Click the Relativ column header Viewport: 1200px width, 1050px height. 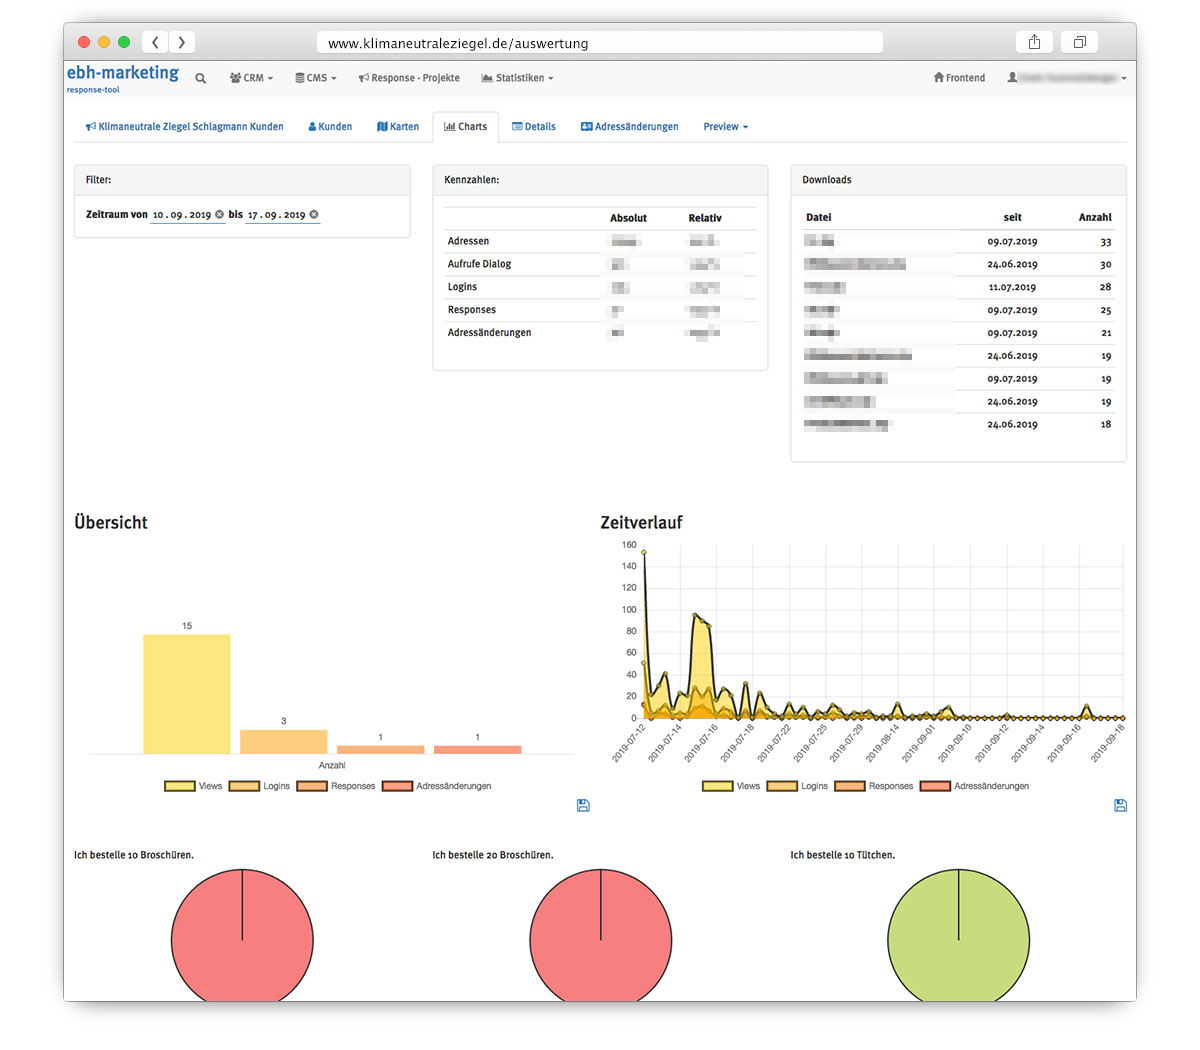[705, 218]
